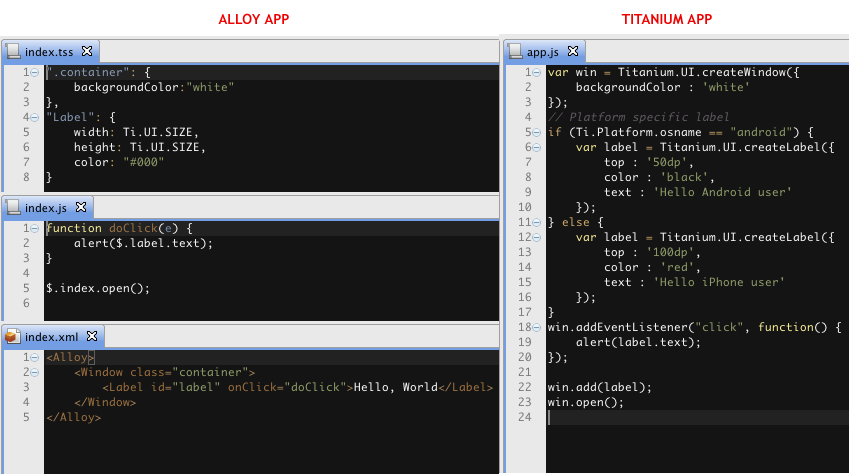Click onClick="doClick" attribute in index.xml
The width and height of the screenshot is (849, 474).
[x=290, y=387]
